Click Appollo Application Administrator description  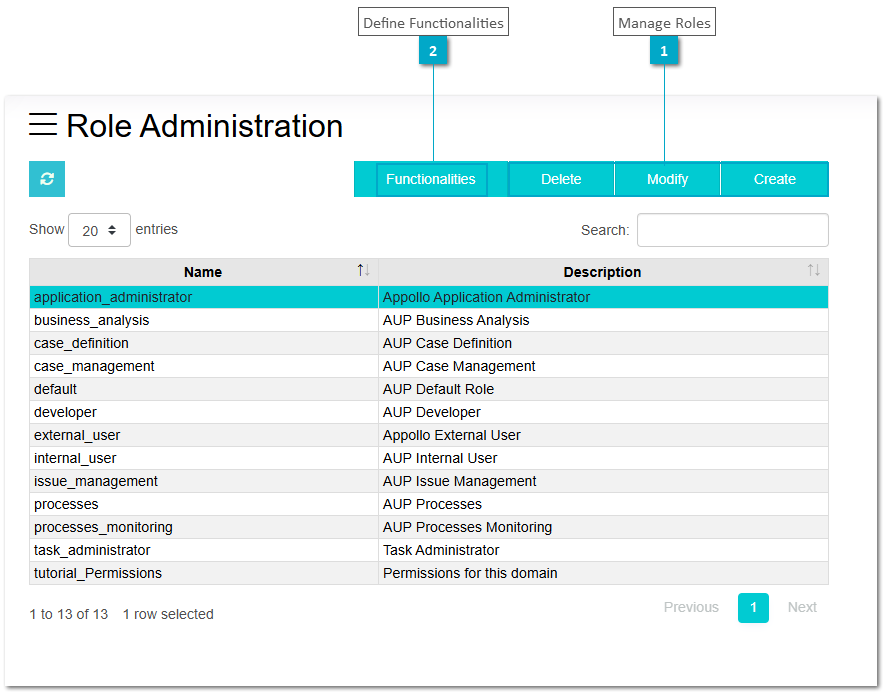603,297
